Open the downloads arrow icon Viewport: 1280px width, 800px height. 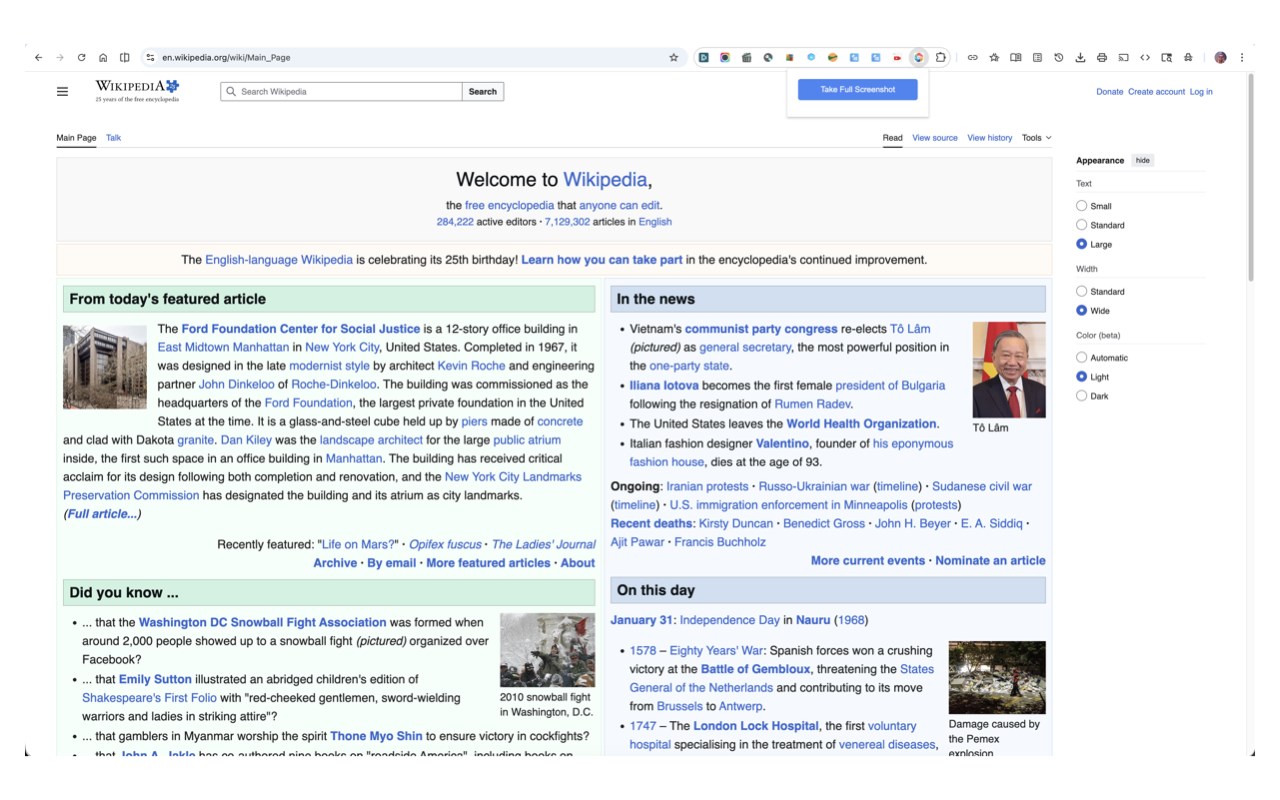coord(1080,58)
